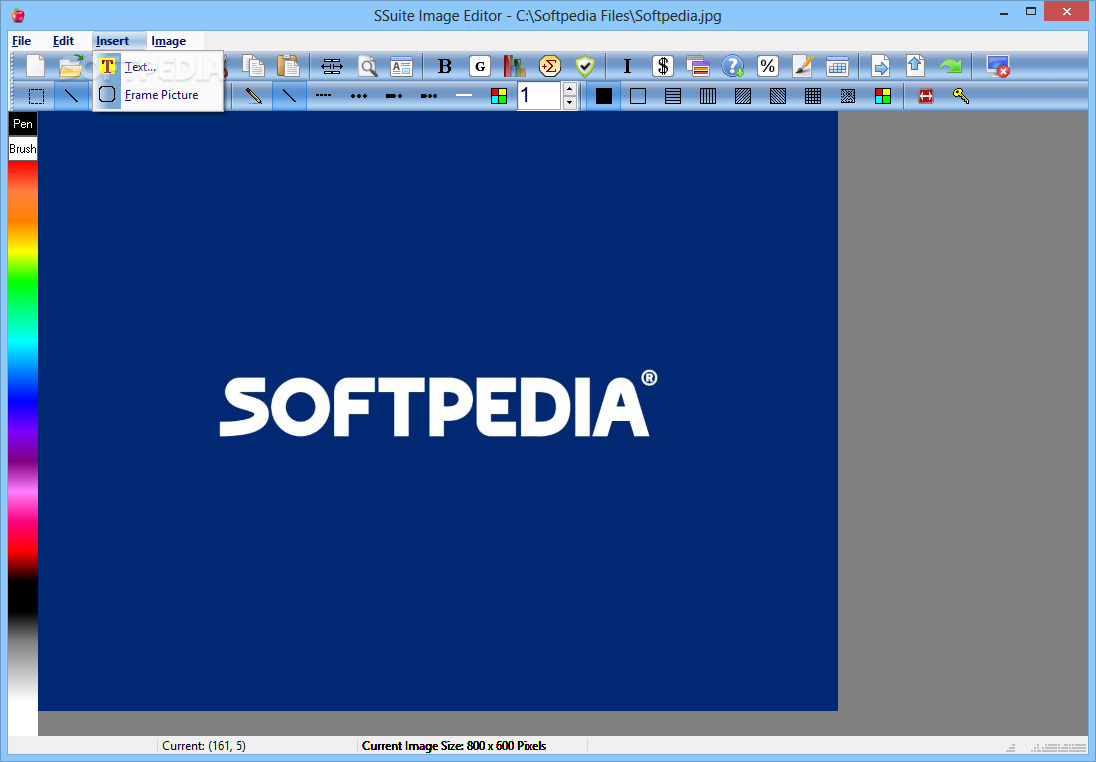Open the Image menu
This screenshot has width=1096, height=762.
[168, 41]
